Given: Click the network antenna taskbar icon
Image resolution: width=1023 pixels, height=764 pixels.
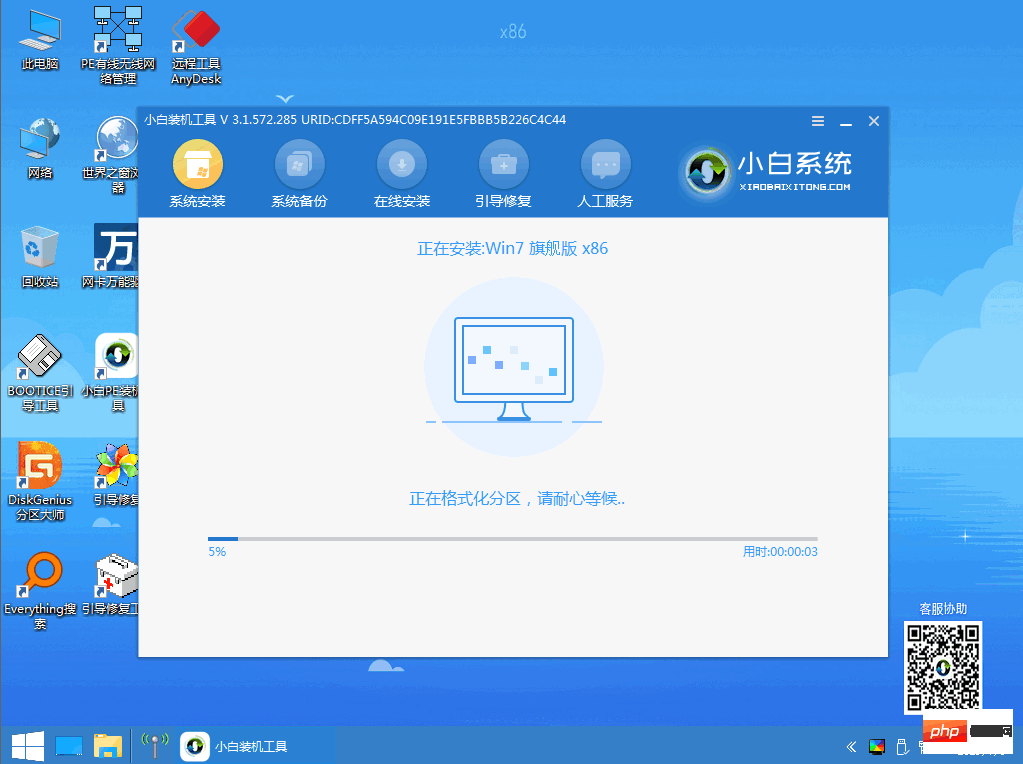Looking at the screenshot, I should point(155,746).
